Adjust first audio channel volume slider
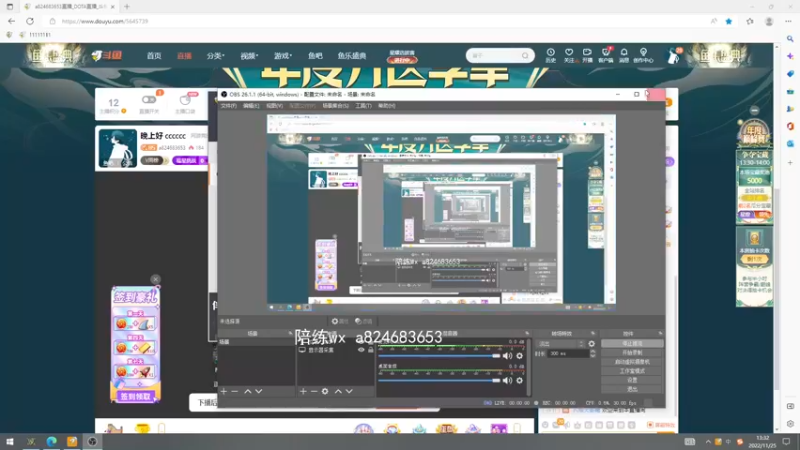The height and width of the screenshot is (450, 800). [439, 356]
